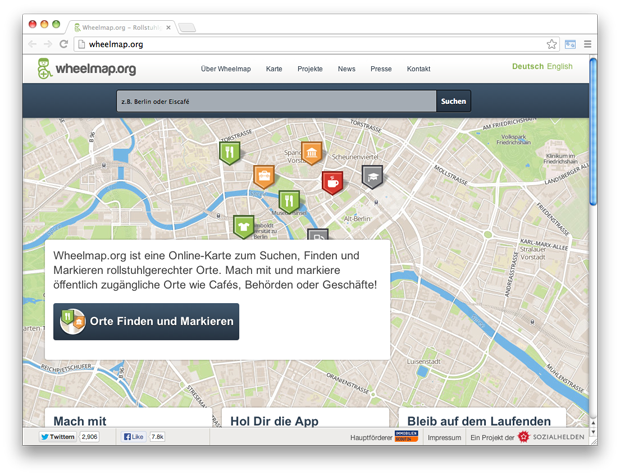Click the page vertical scrollbar thumb

pos(593,131)
